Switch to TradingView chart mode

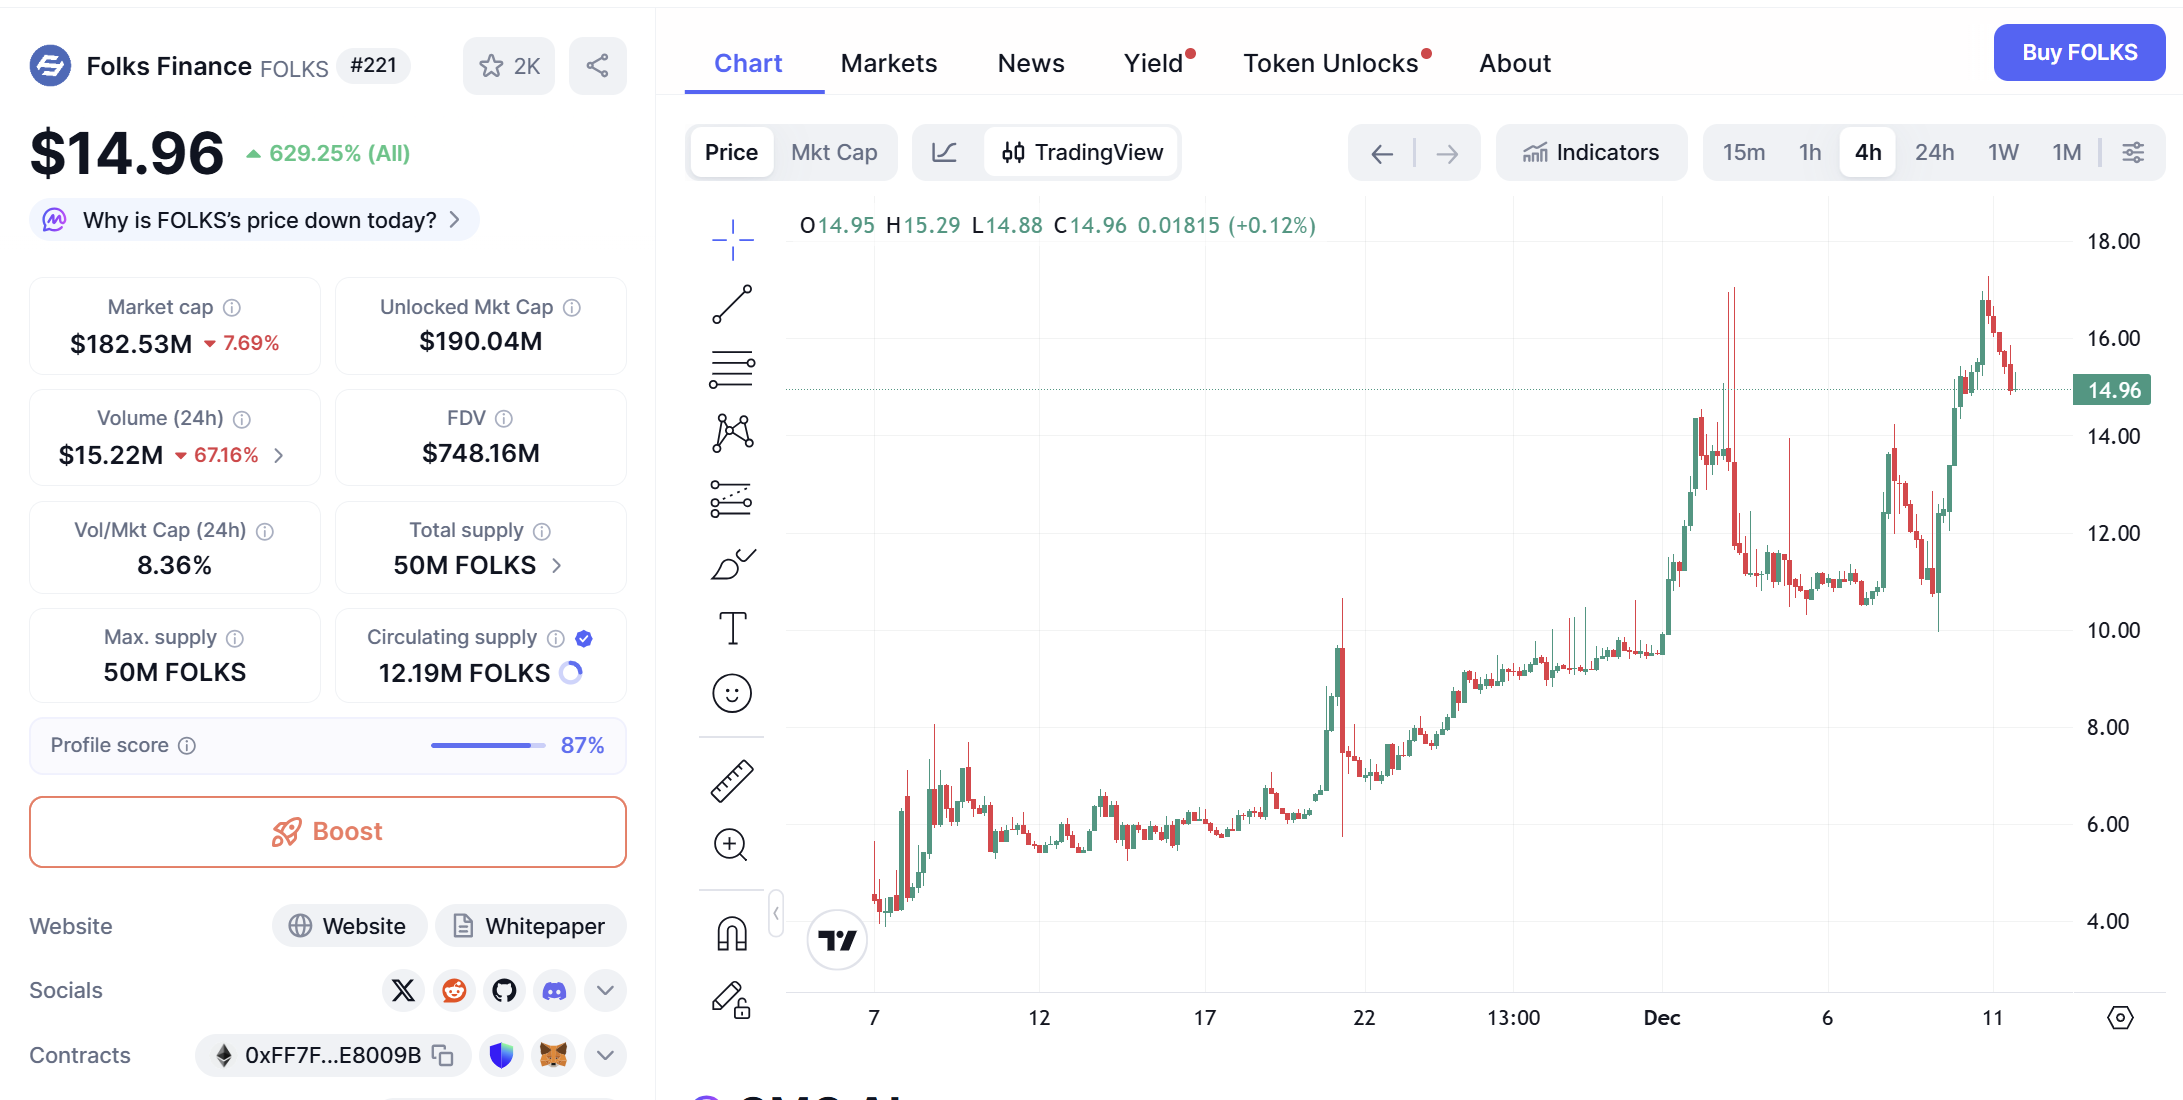point(1082,152)
